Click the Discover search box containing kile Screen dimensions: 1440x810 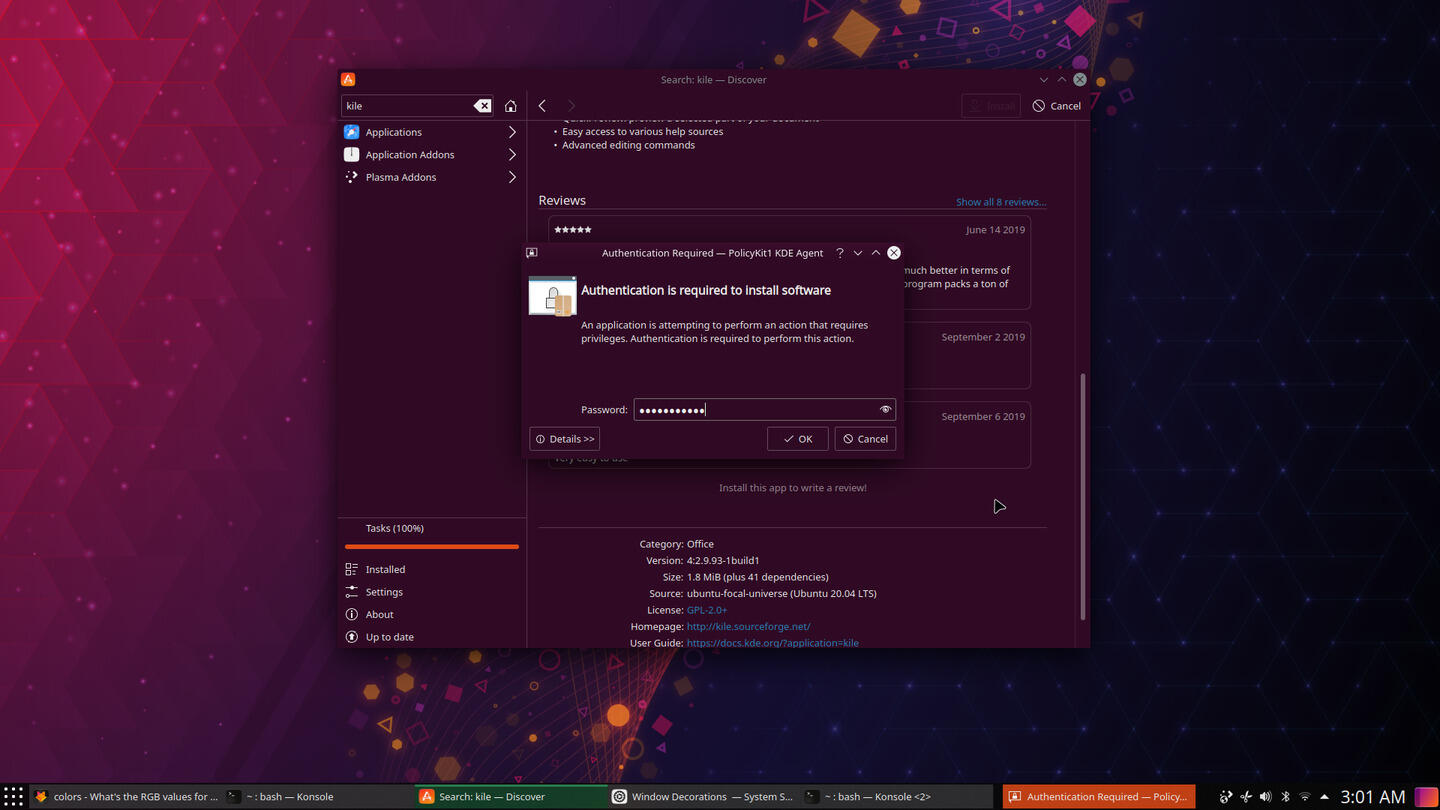pos(417,106)
